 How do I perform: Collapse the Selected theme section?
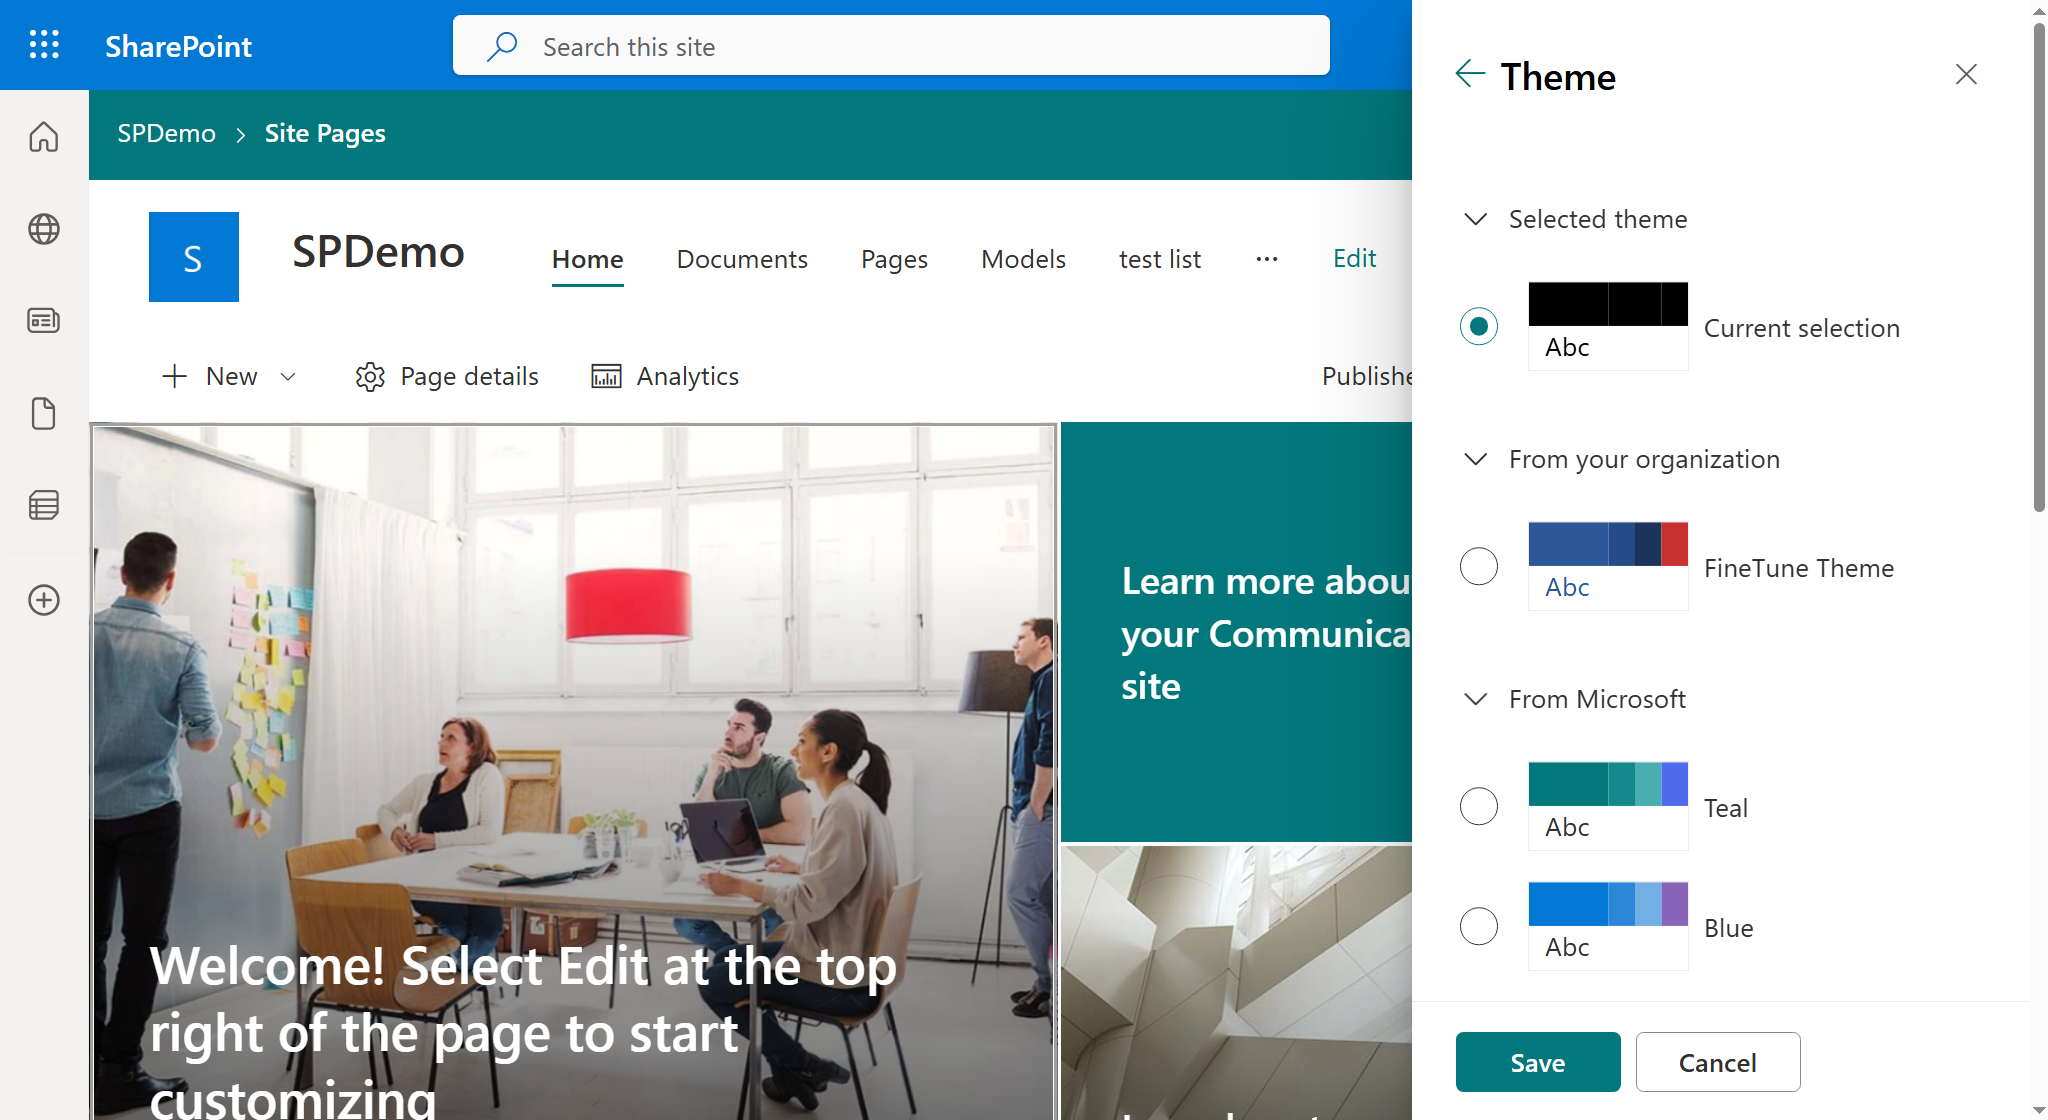point(1475,219)
